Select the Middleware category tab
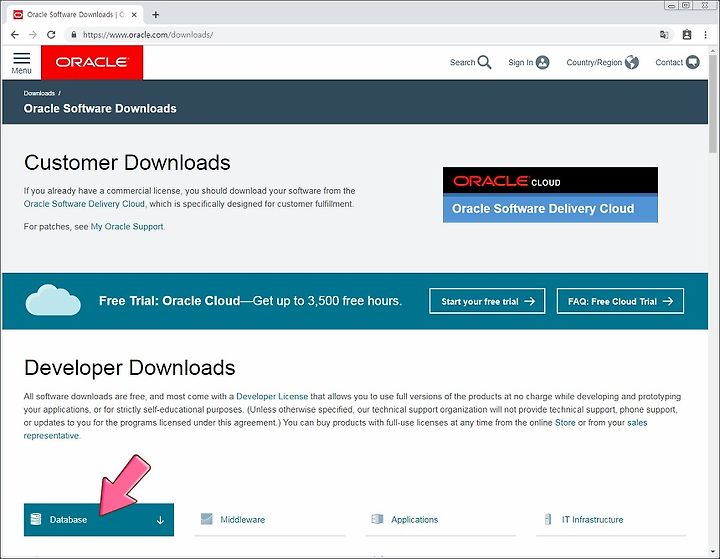This screenshot has height=559, width=720. coord(270,519)
